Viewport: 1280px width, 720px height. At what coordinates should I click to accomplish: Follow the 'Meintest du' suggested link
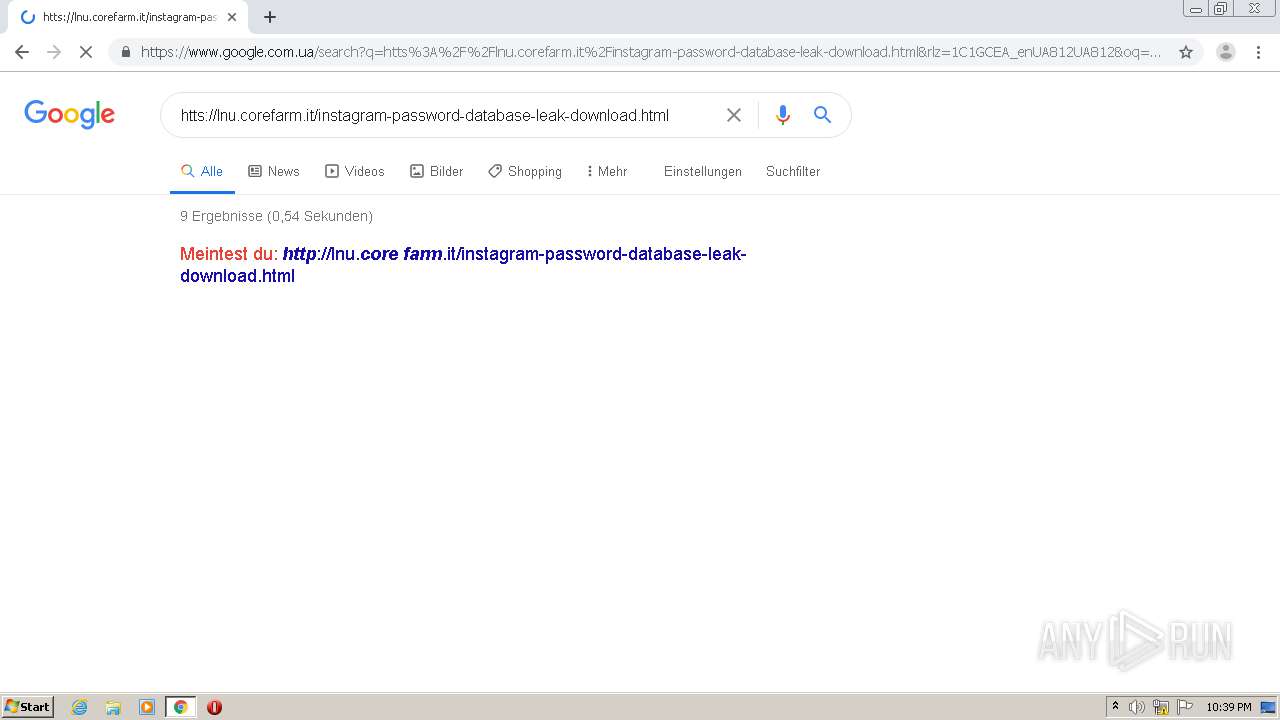click(463, 264)
